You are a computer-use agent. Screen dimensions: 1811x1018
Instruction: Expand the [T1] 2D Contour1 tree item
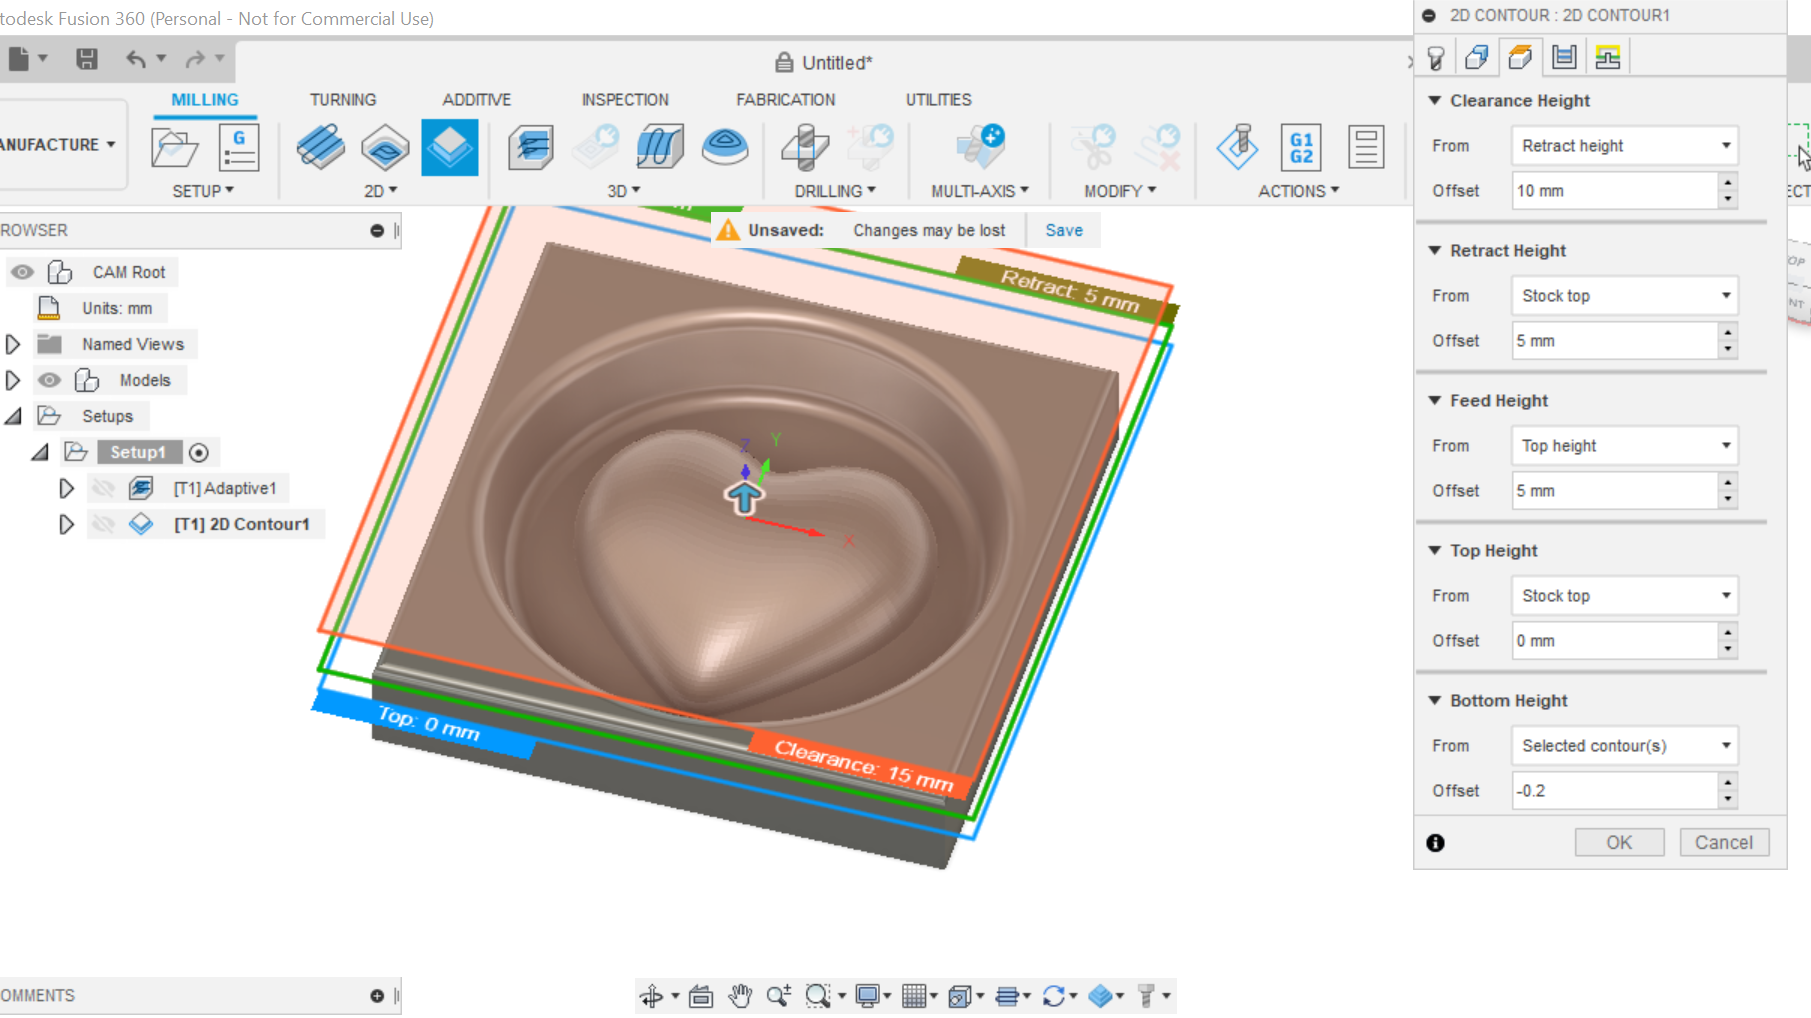point(66,523)
